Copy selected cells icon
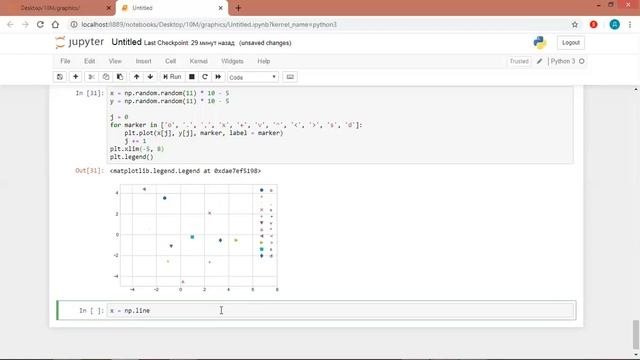 click(106, 77)
